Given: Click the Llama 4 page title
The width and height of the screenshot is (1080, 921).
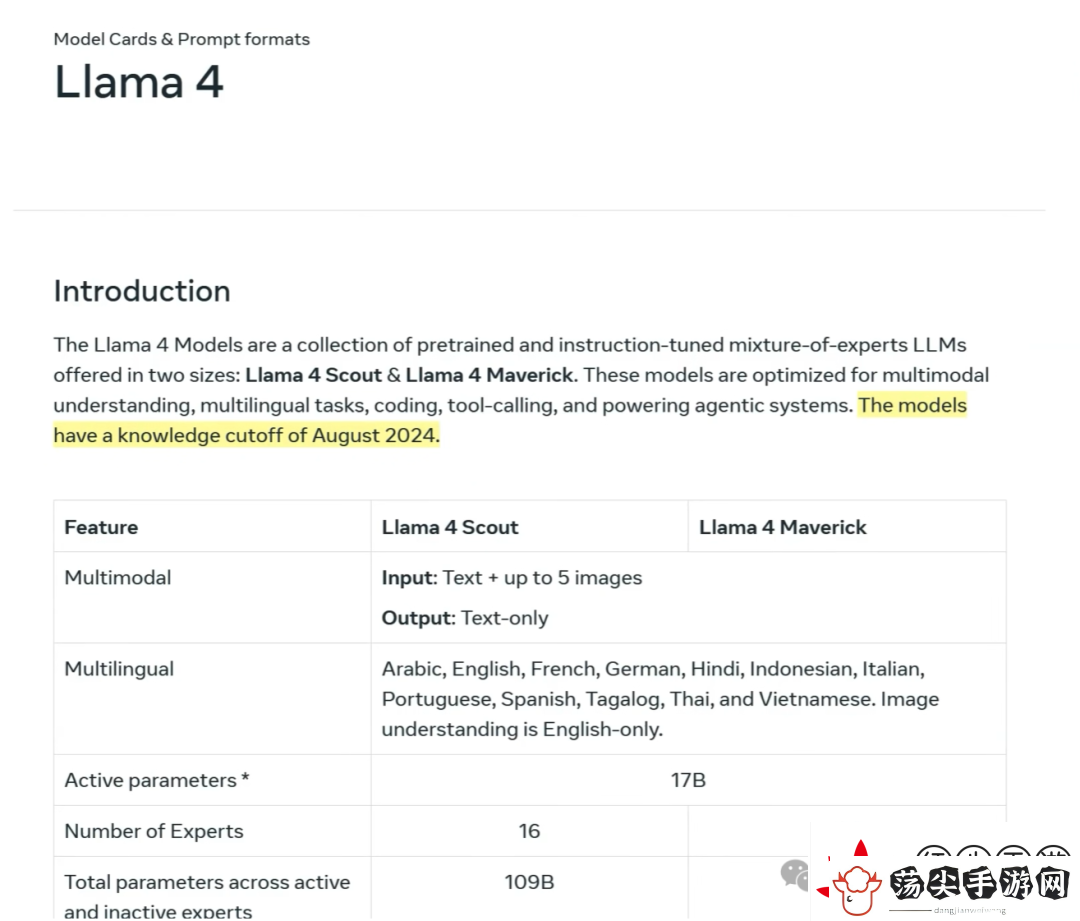Looking at the screenshot, I should [139, 82].
